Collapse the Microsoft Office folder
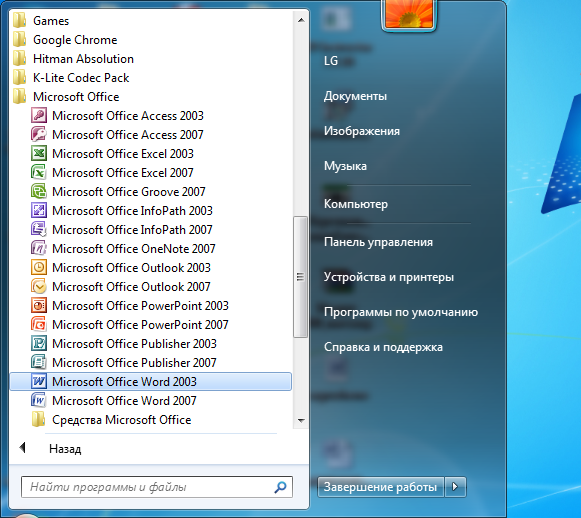This screenshot has height=518, width=581. (76, 97)
